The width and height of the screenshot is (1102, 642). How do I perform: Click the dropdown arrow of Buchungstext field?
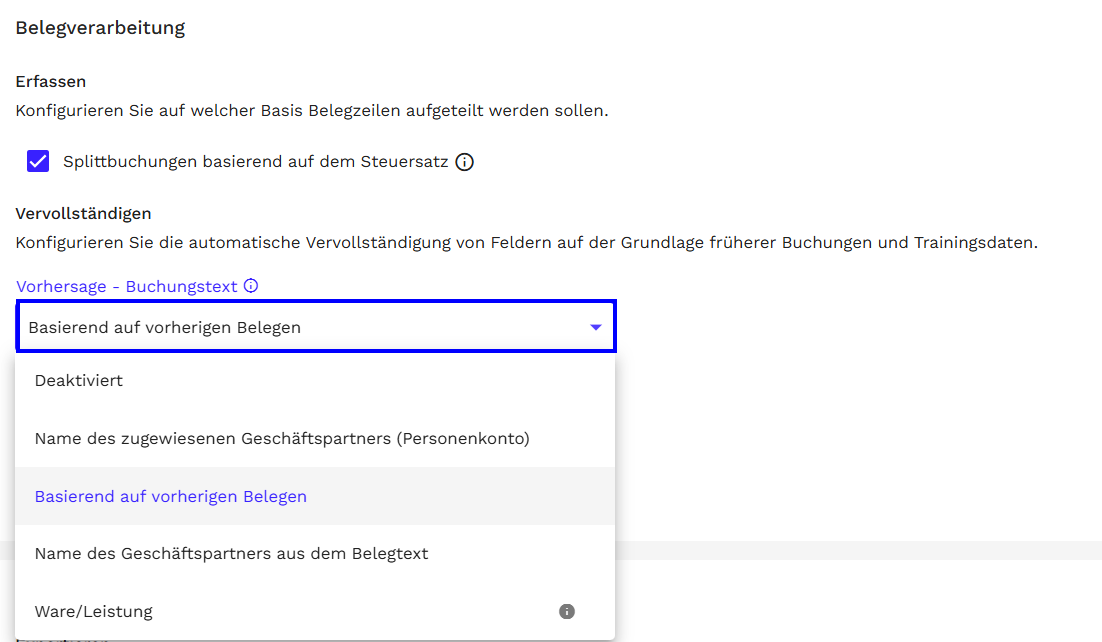coord(596,327)
